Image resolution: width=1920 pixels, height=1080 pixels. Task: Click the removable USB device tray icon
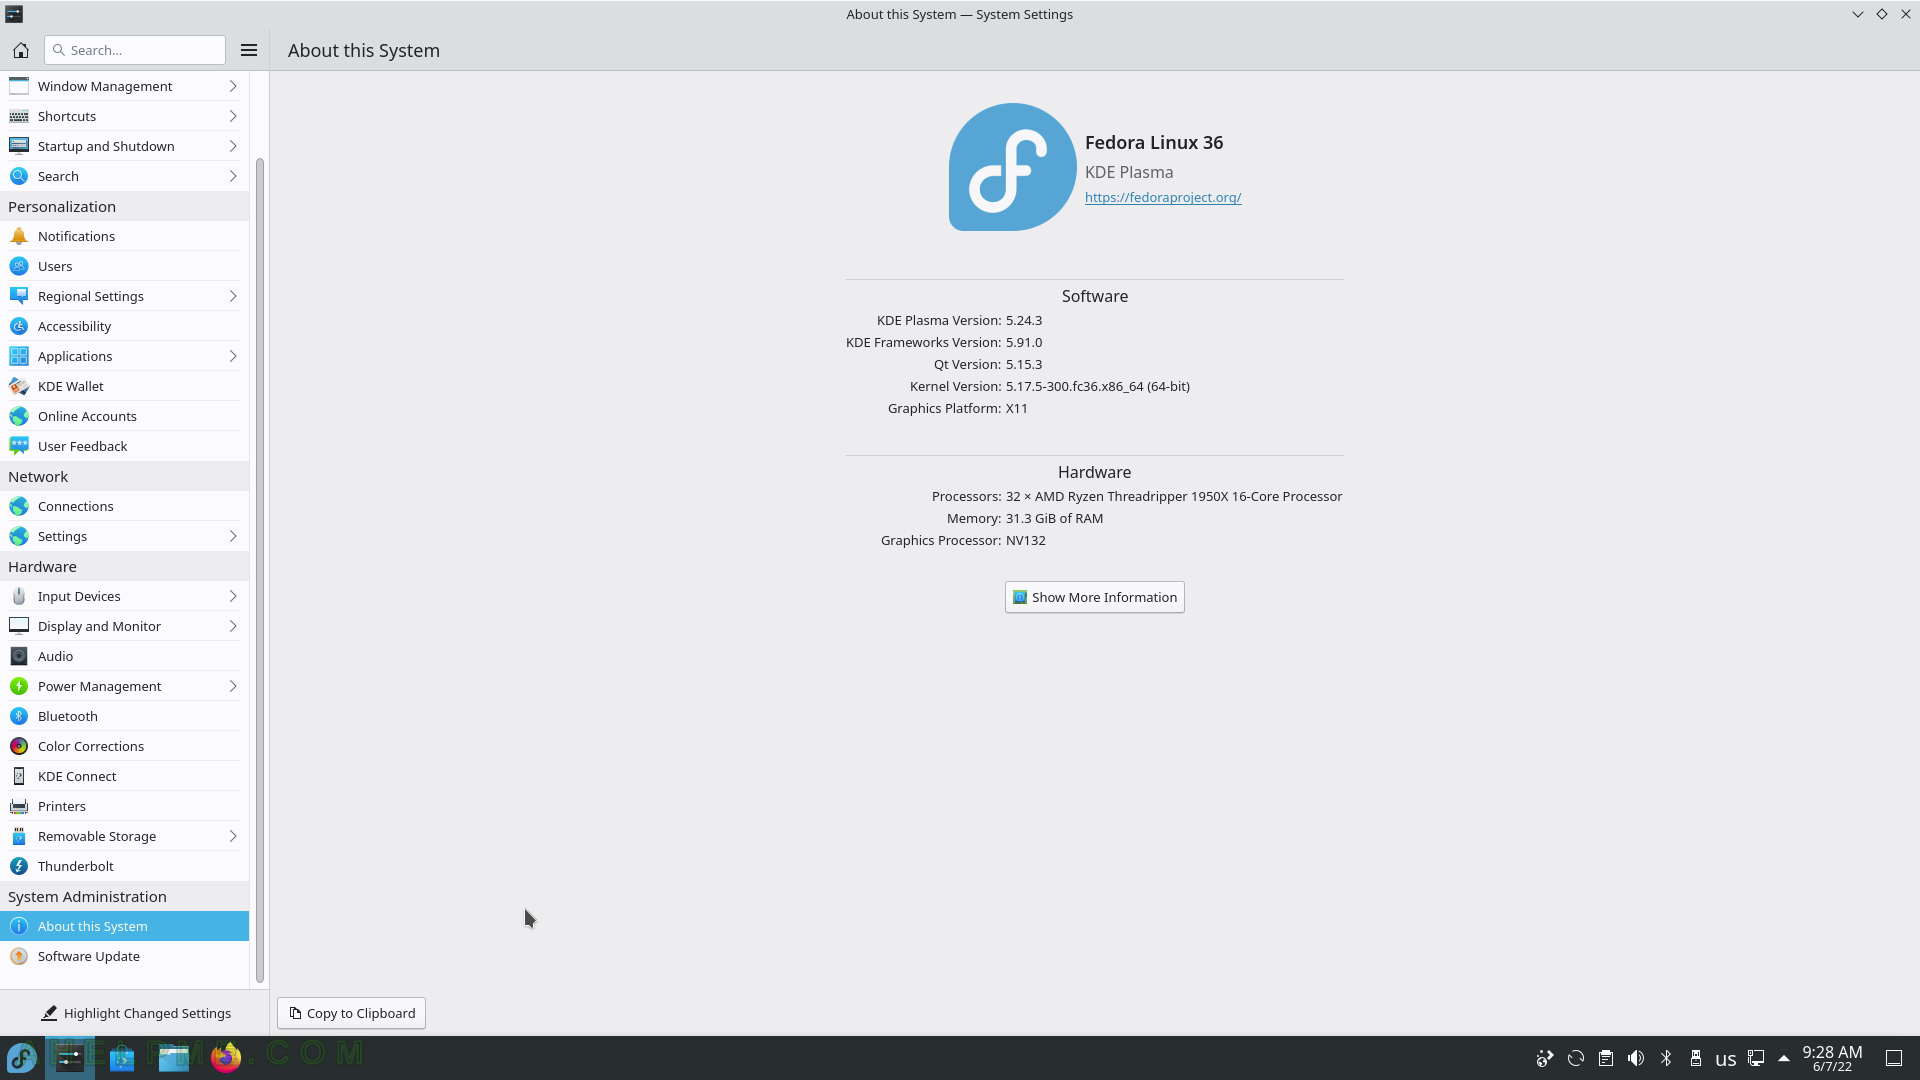pyautogui.click(x=1696, y=1058)
